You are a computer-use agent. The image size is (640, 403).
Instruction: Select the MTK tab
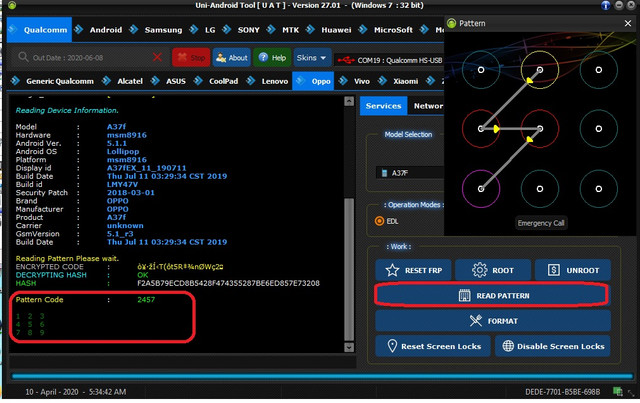click(290, 30)
